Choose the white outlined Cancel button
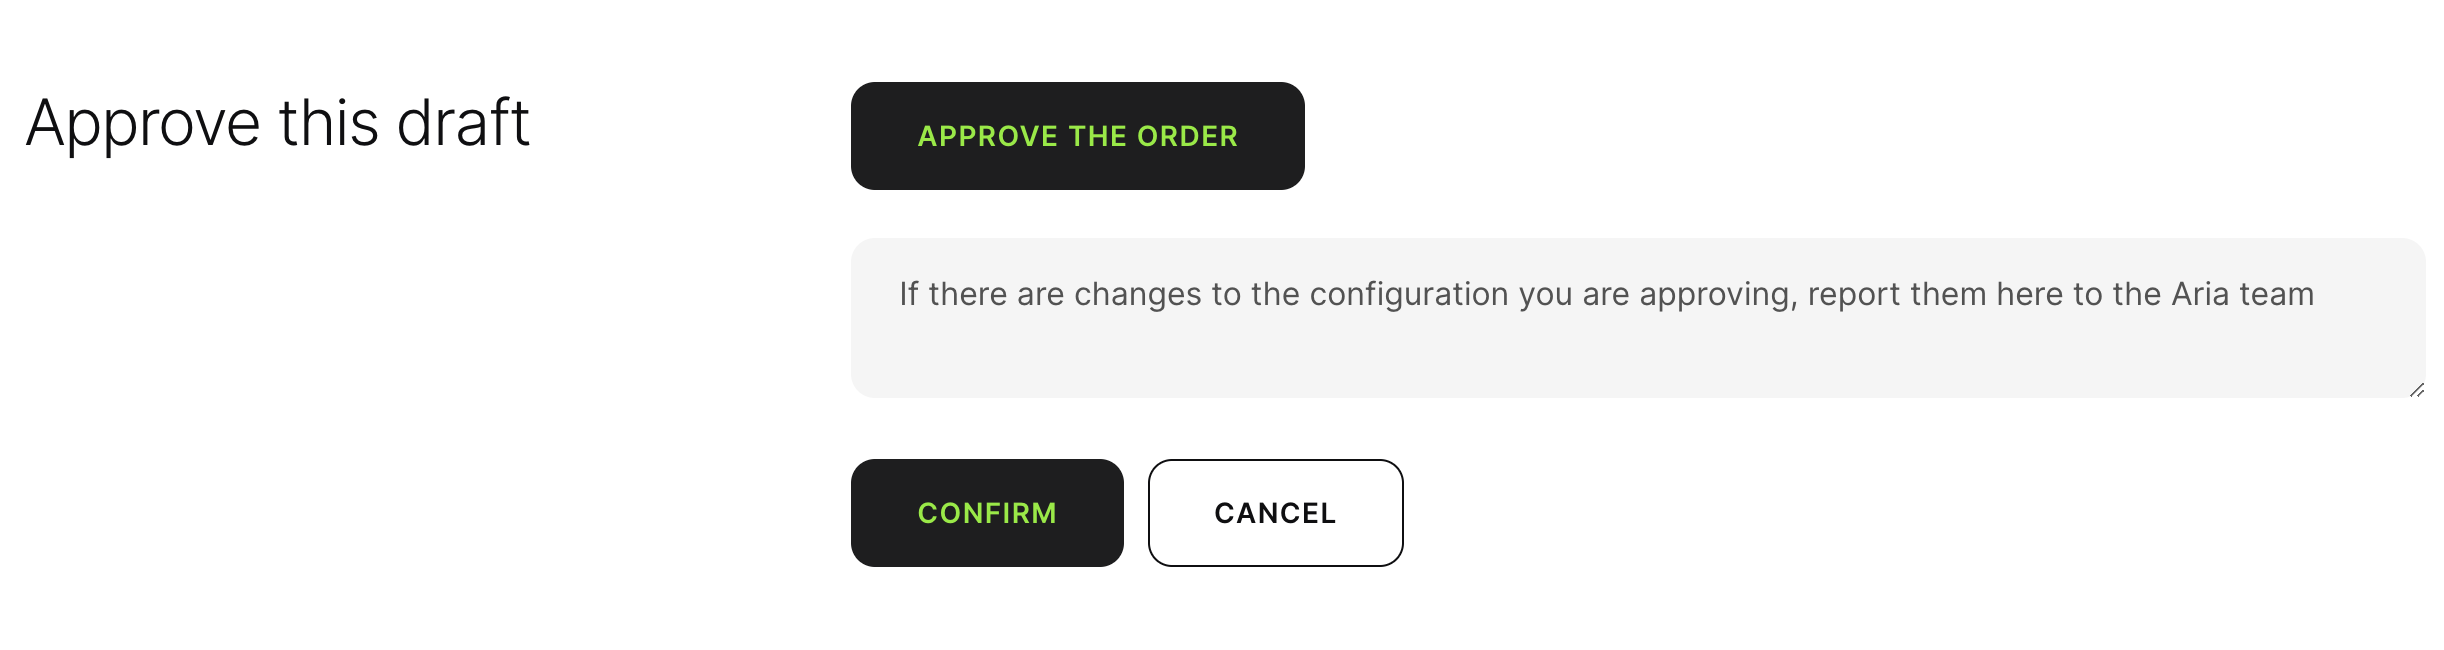 tap(1275, 513)
